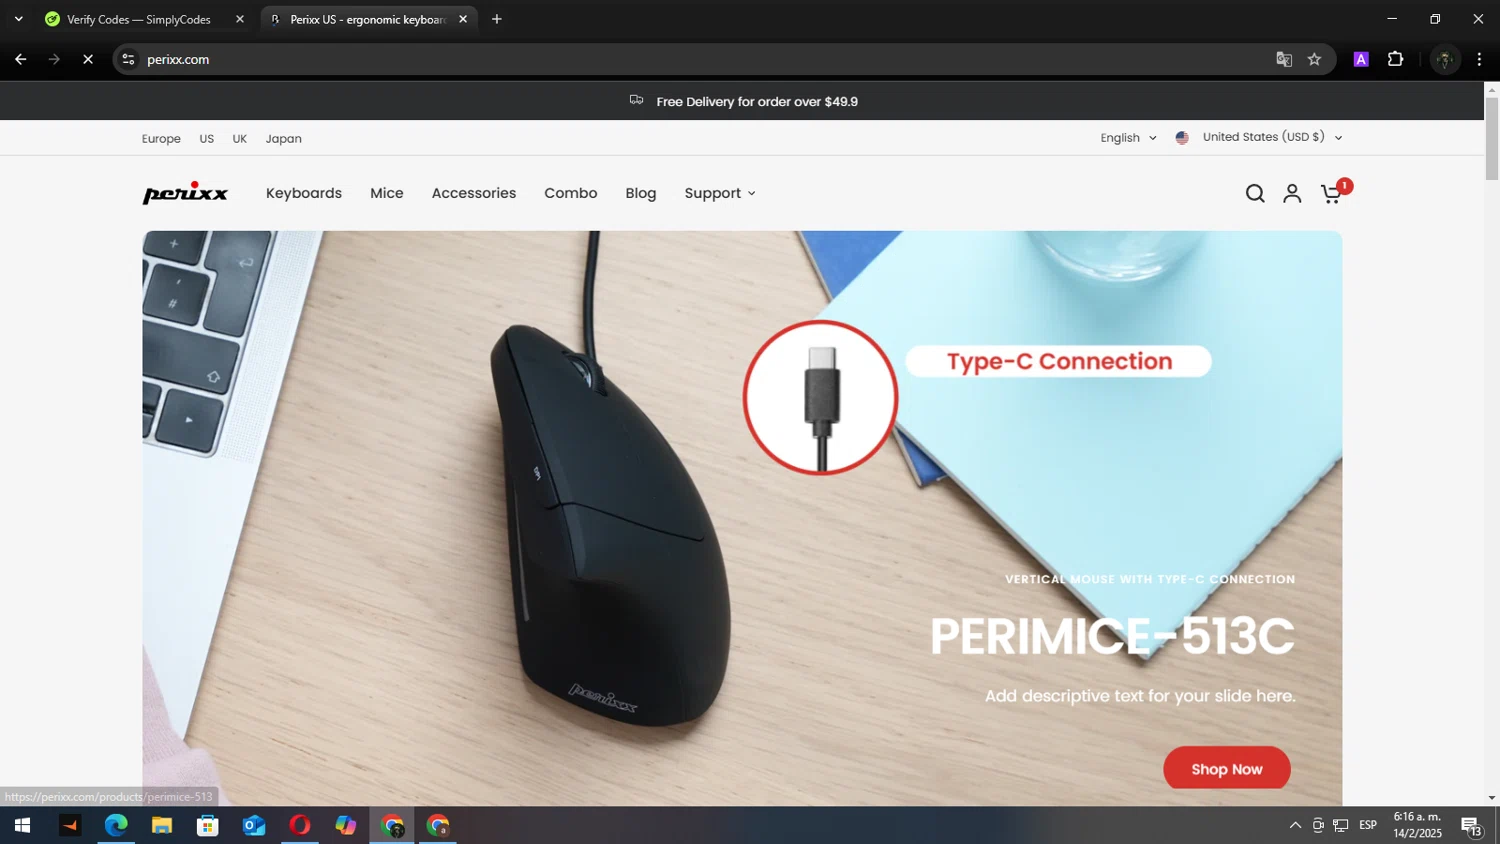Image resolution: width=1500 pixels, height=844 pixels.
Task: Switch to the second Chrome taskbar window
Action: pyautogui.click(x=438, y=825)
